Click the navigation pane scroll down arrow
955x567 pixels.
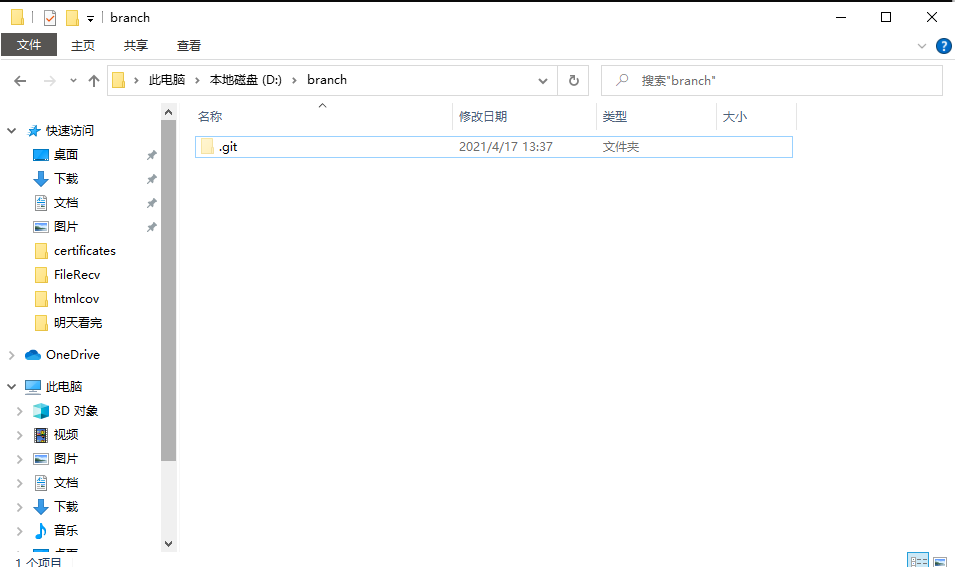169,544
